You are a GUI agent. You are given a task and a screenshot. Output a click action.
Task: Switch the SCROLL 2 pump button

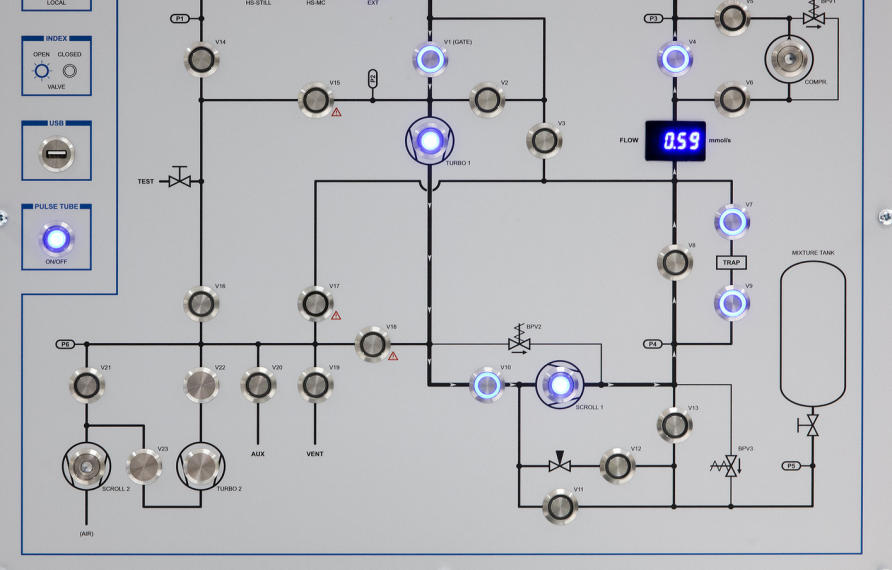86,466
